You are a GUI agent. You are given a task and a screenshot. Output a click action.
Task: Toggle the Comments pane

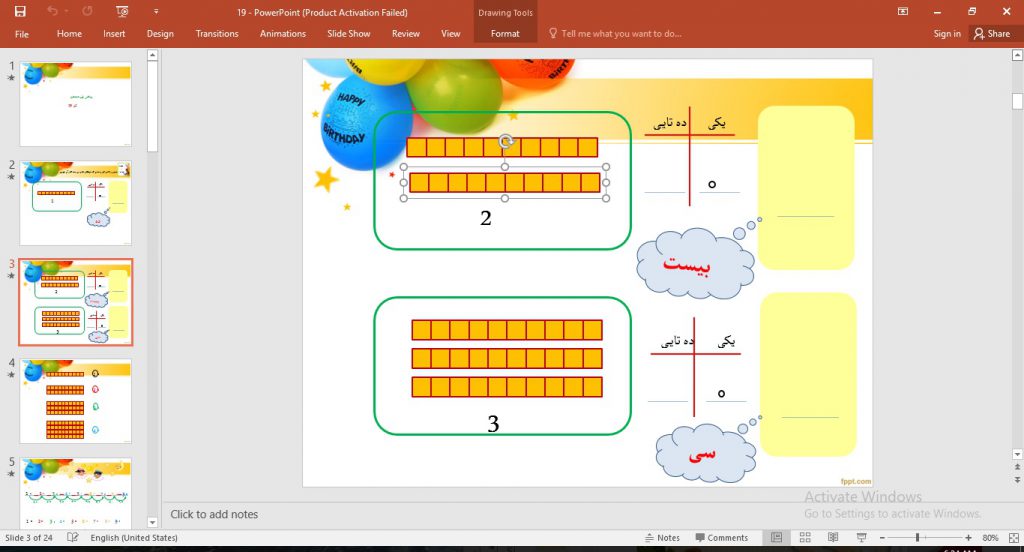720,538
